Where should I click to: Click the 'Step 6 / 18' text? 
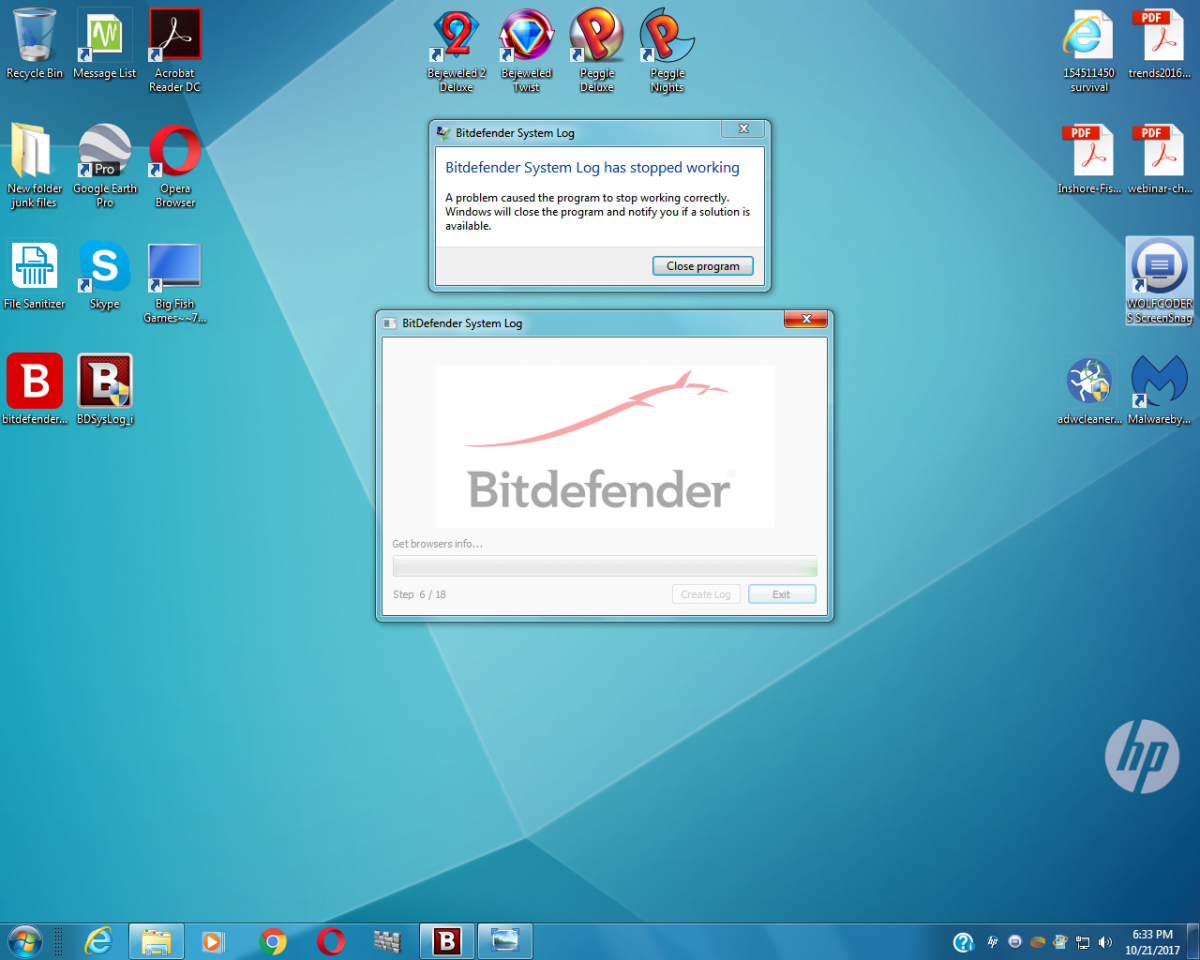419,594
